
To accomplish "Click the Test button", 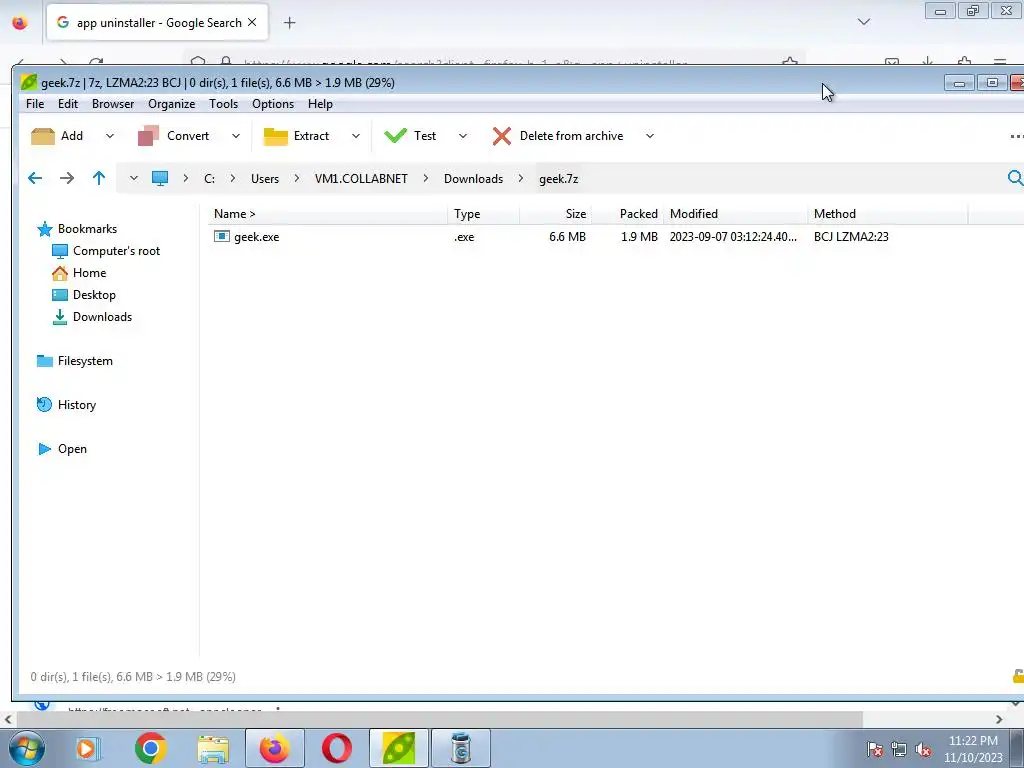I will pos(410,136).
